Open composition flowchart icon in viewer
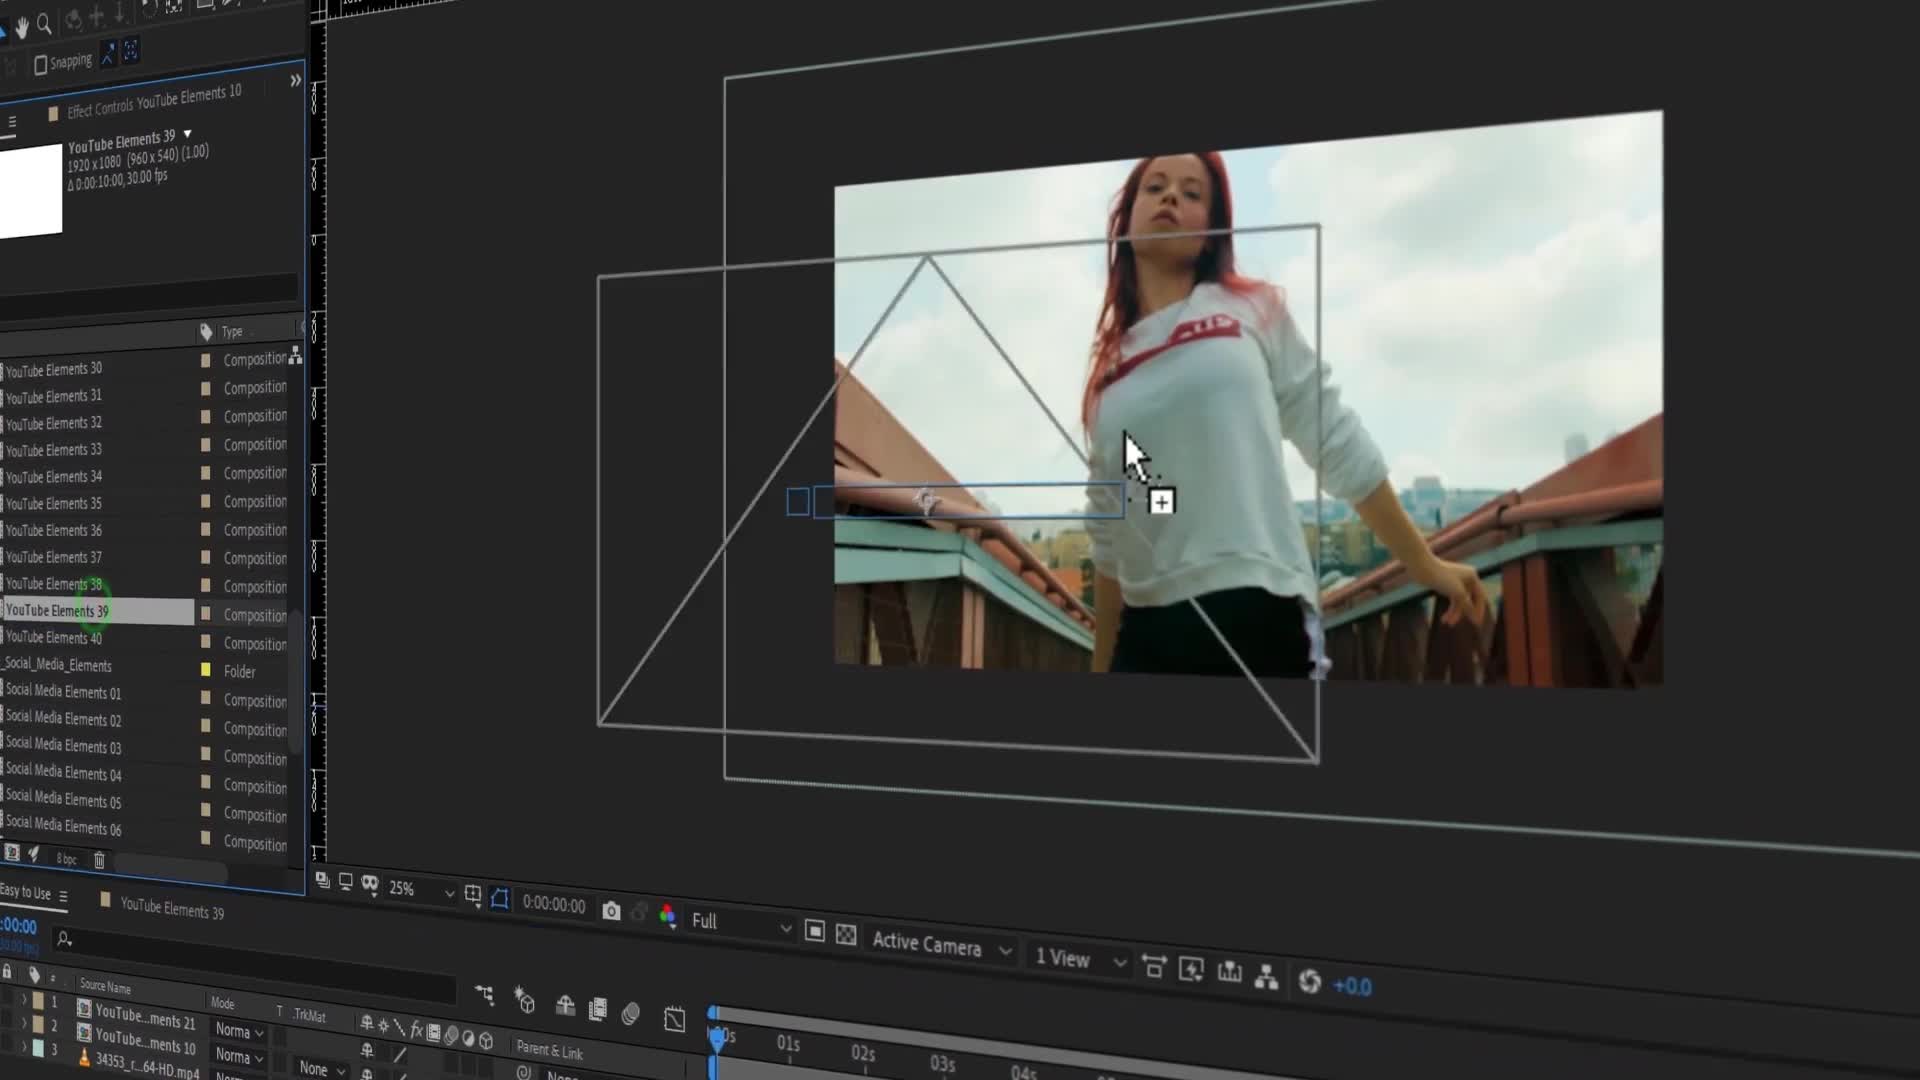The height and width of the screenshot is (1080, 1920). pyautogui.click(x=1266, y=977)
